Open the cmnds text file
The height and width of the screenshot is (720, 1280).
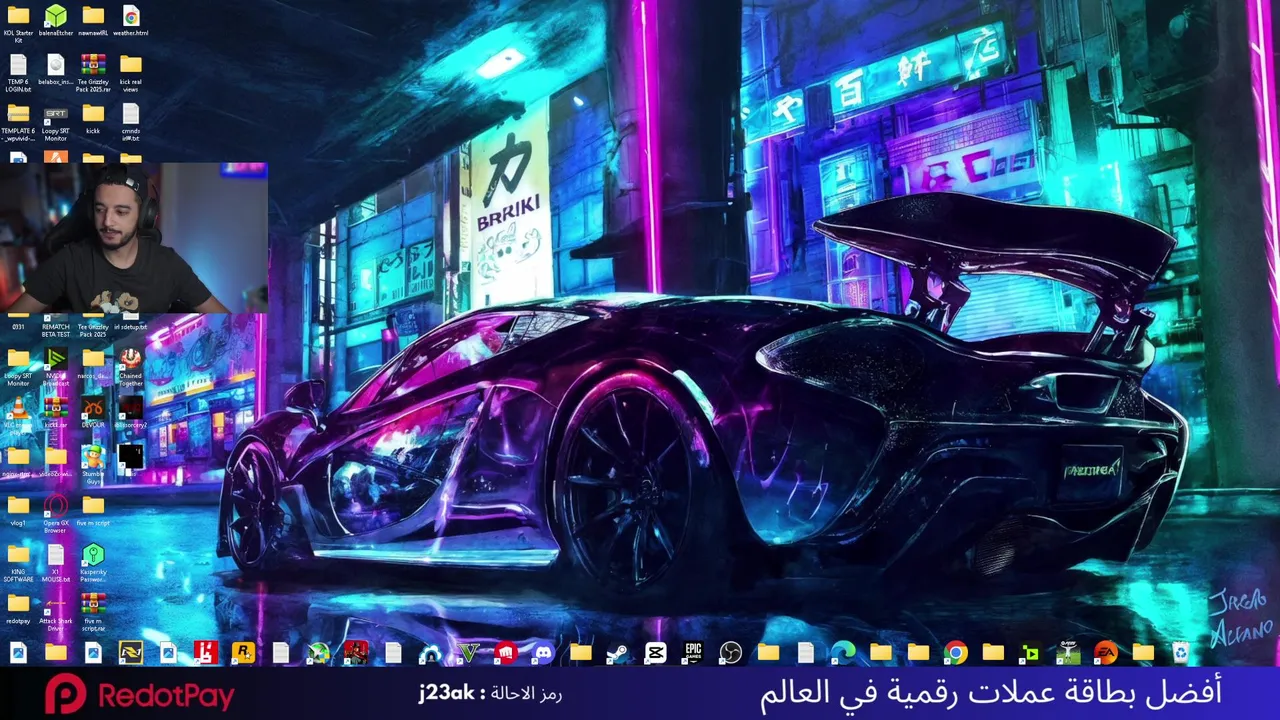[131, 122]
